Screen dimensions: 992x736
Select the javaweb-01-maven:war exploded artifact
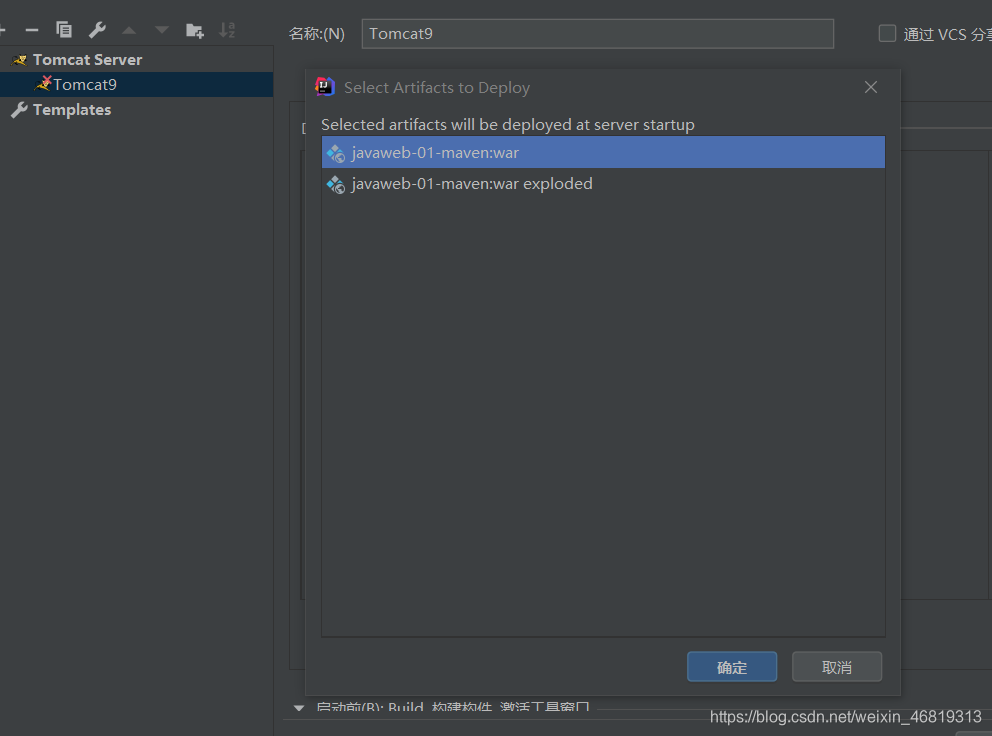[603, 184]
